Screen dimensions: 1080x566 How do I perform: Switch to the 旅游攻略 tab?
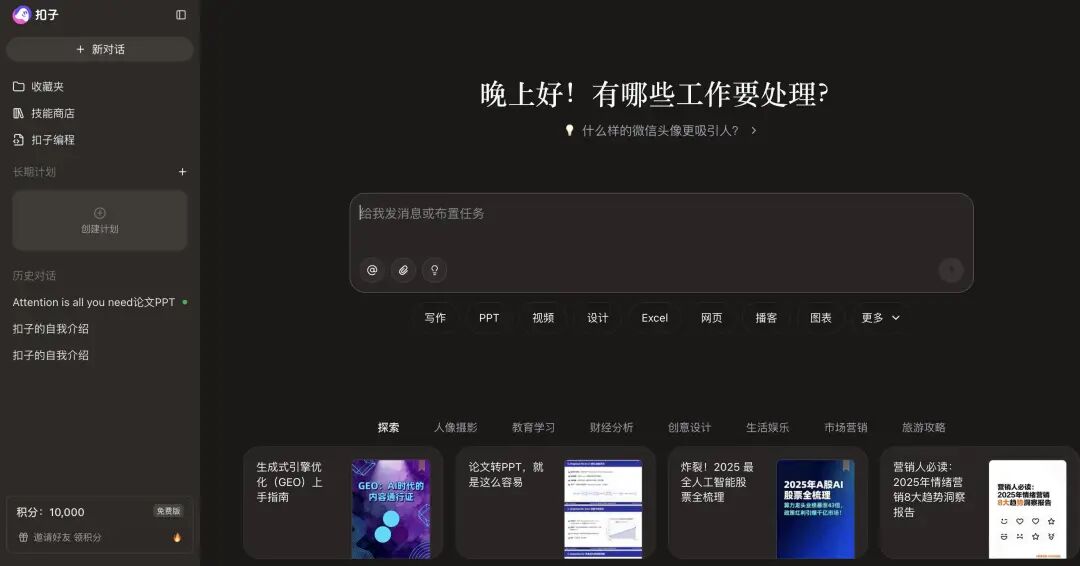924,427
